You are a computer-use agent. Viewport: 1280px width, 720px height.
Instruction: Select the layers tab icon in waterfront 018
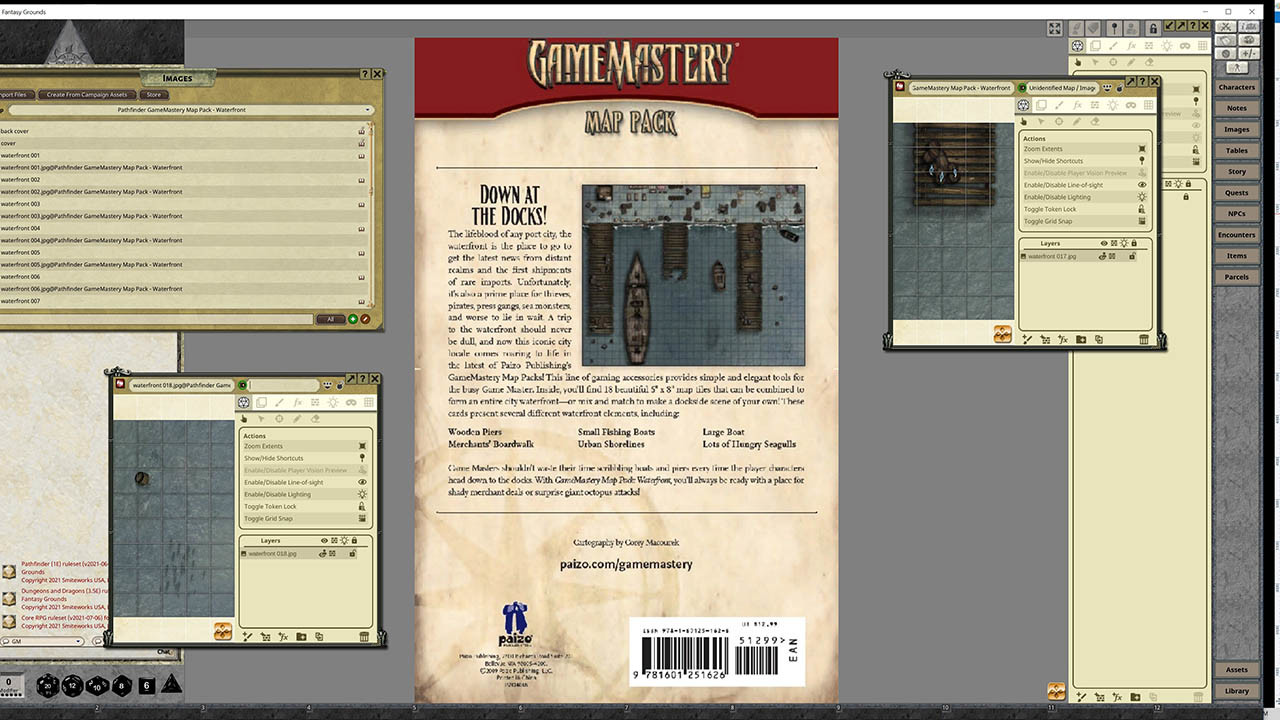coord(261,402)
